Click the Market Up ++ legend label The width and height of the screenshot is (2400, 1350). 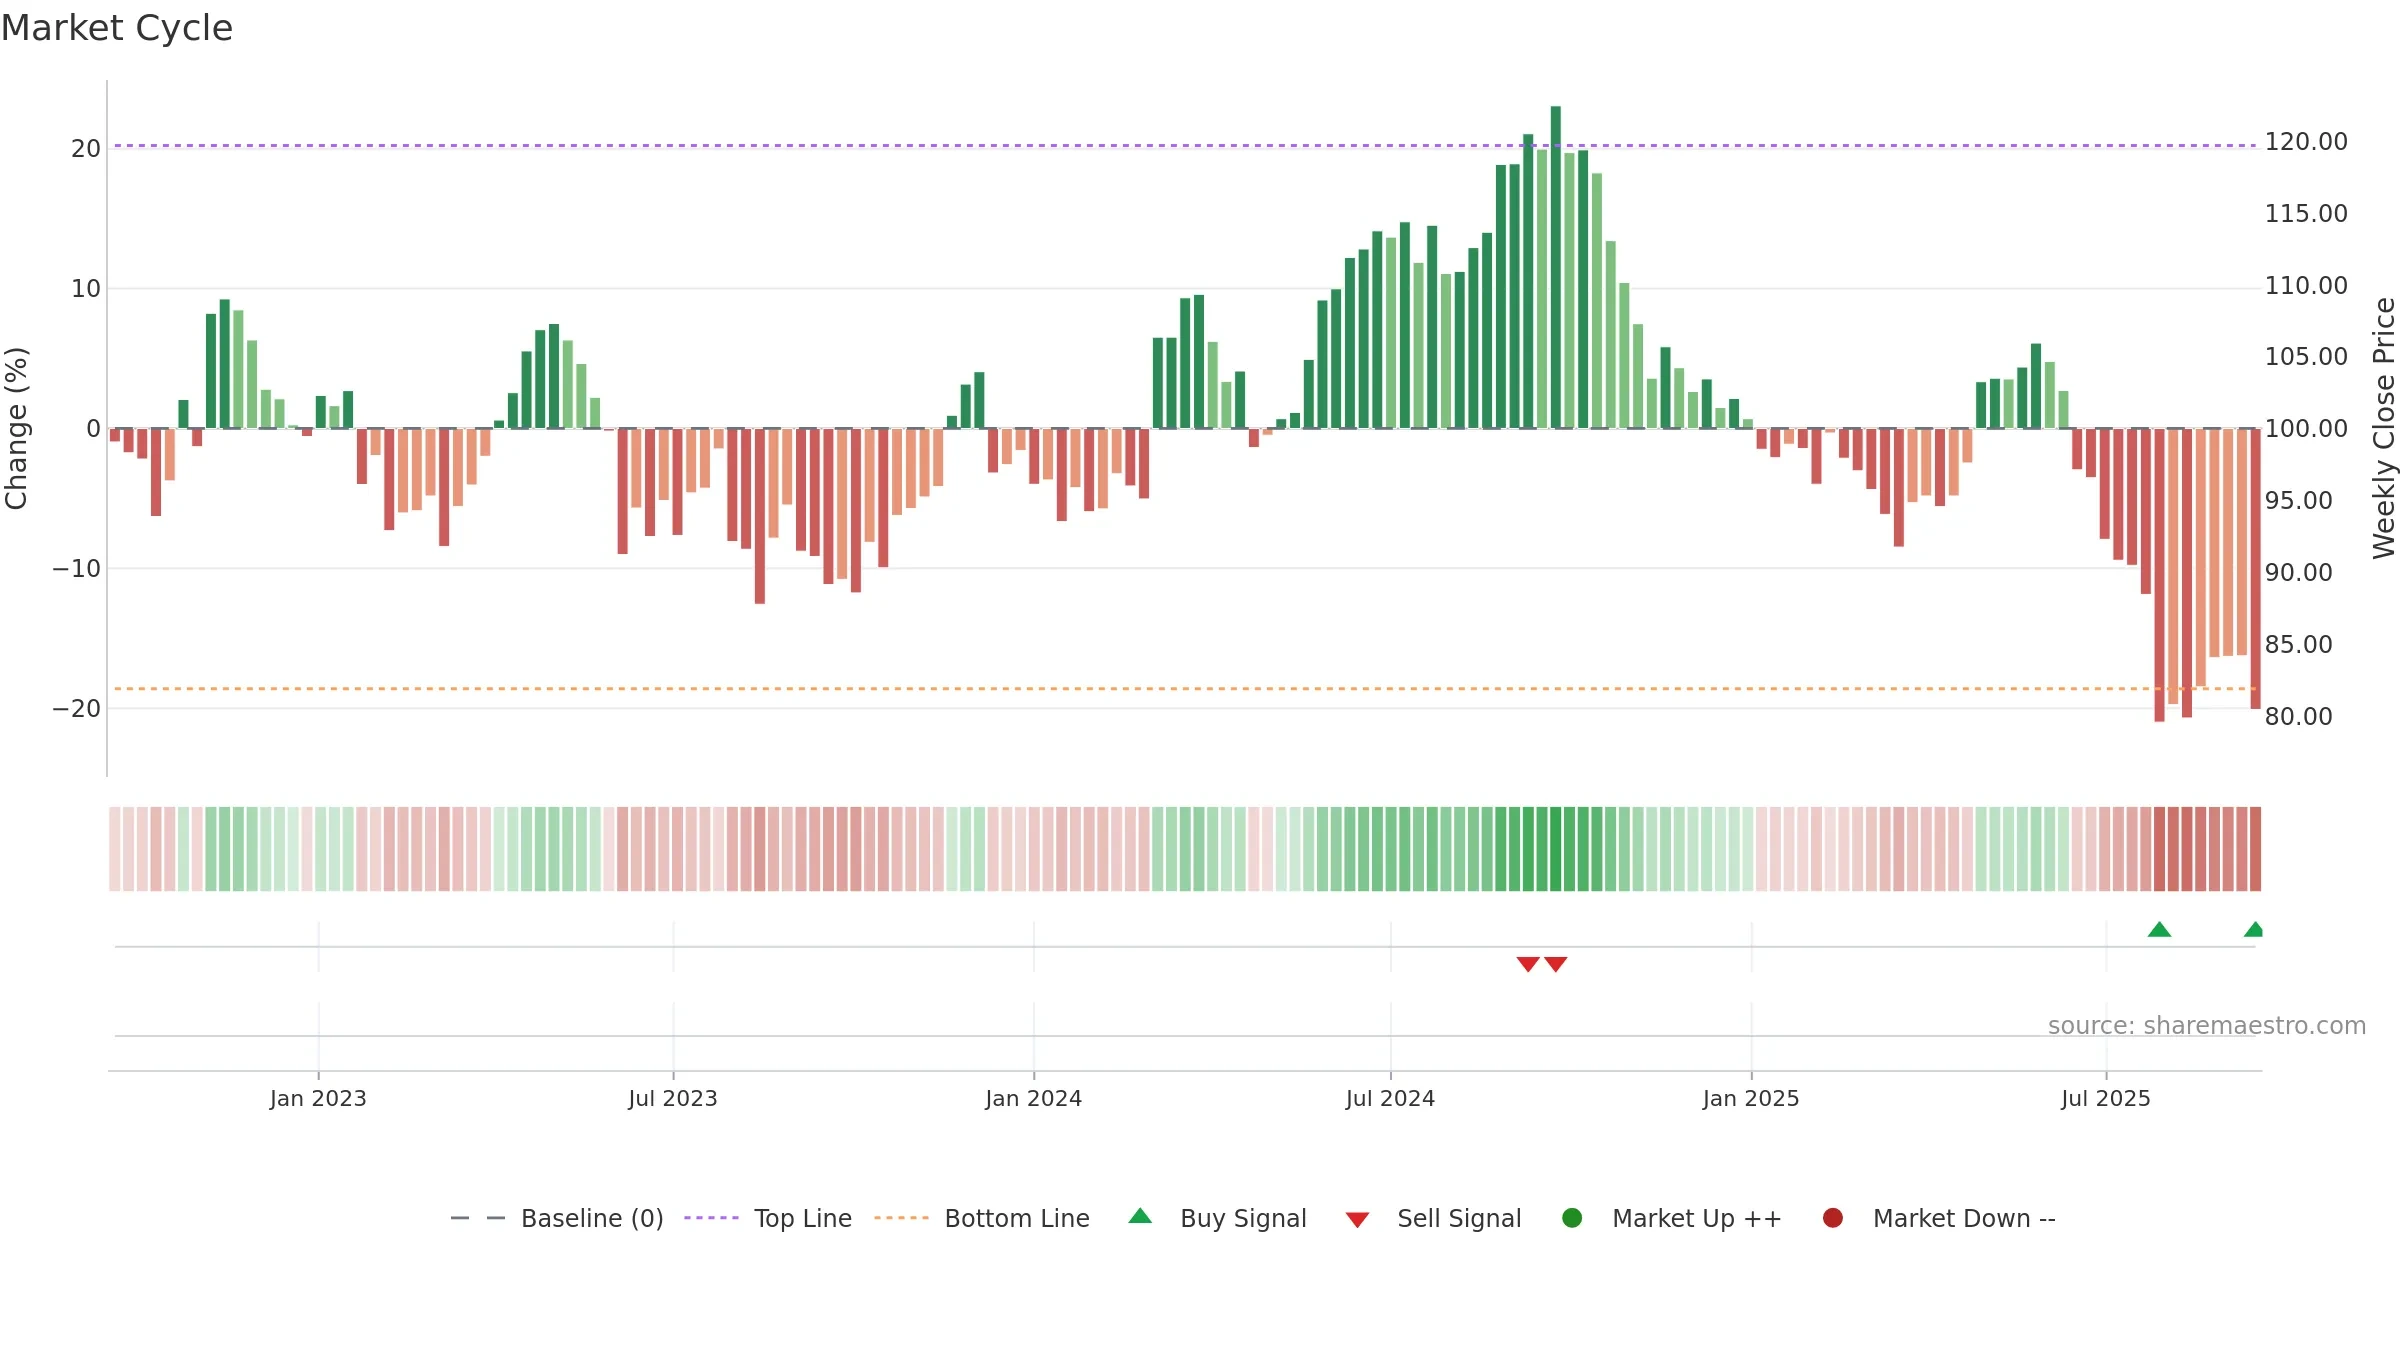1697,1218
